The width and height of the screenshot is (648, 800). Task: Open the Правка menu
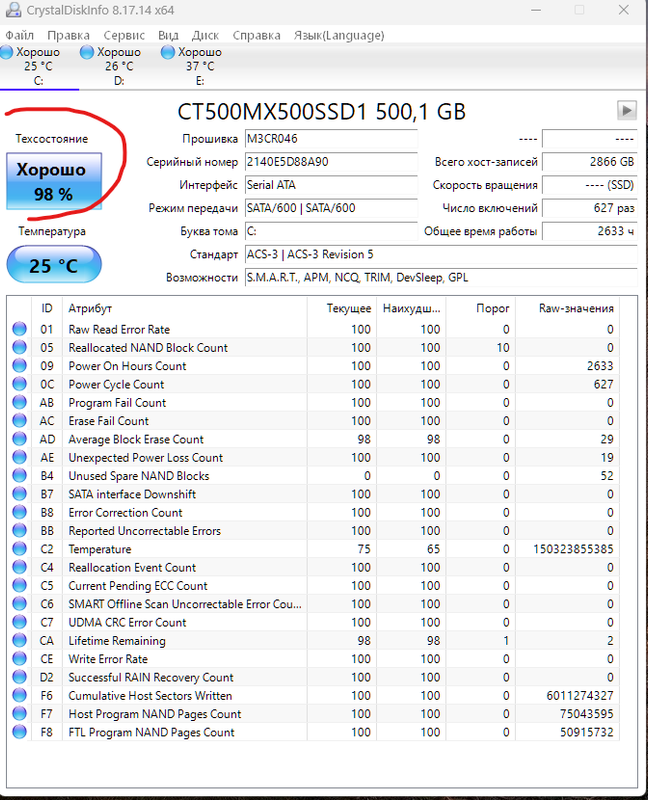tap(68, 35)
